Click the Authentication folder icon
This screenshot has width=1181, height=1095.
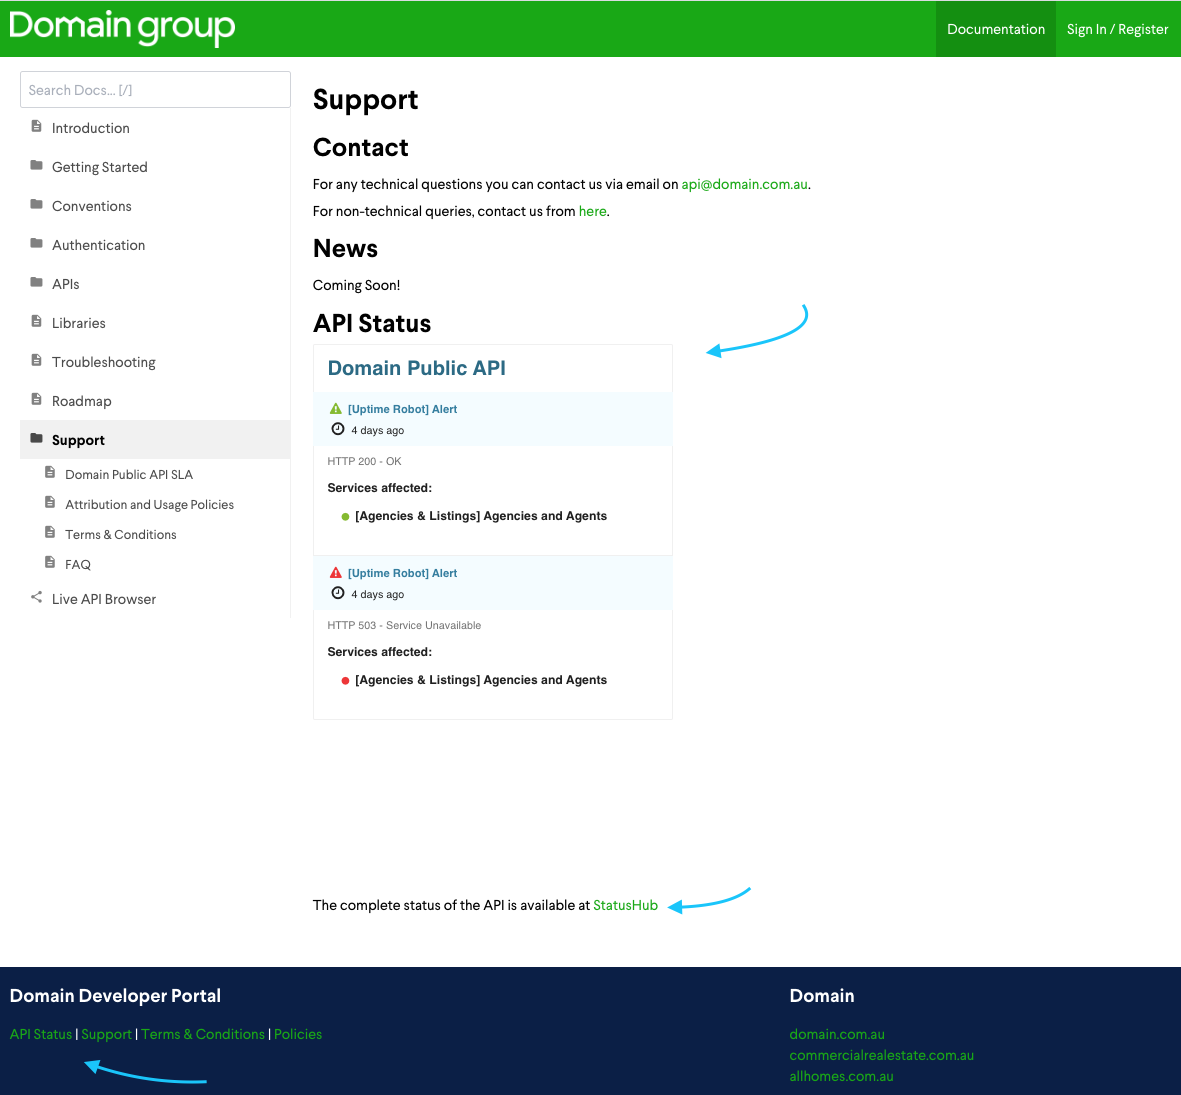(36, 243)
